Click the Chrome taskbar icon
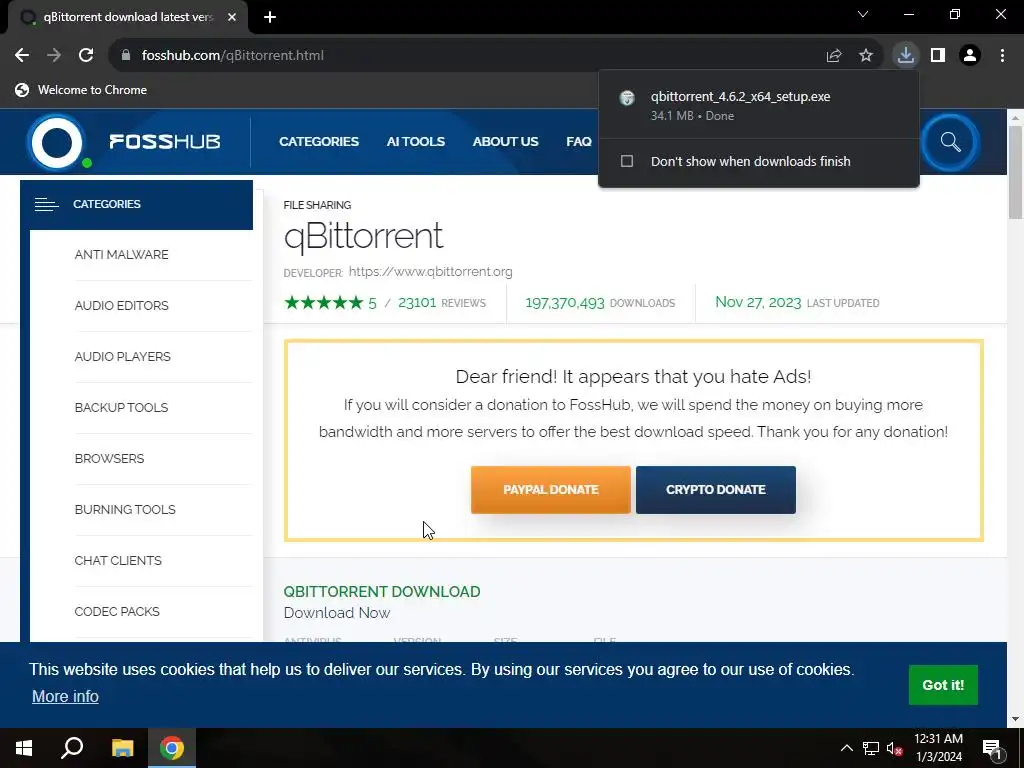The width and height of the screenshot is (1024, 768). click(172, 748)
